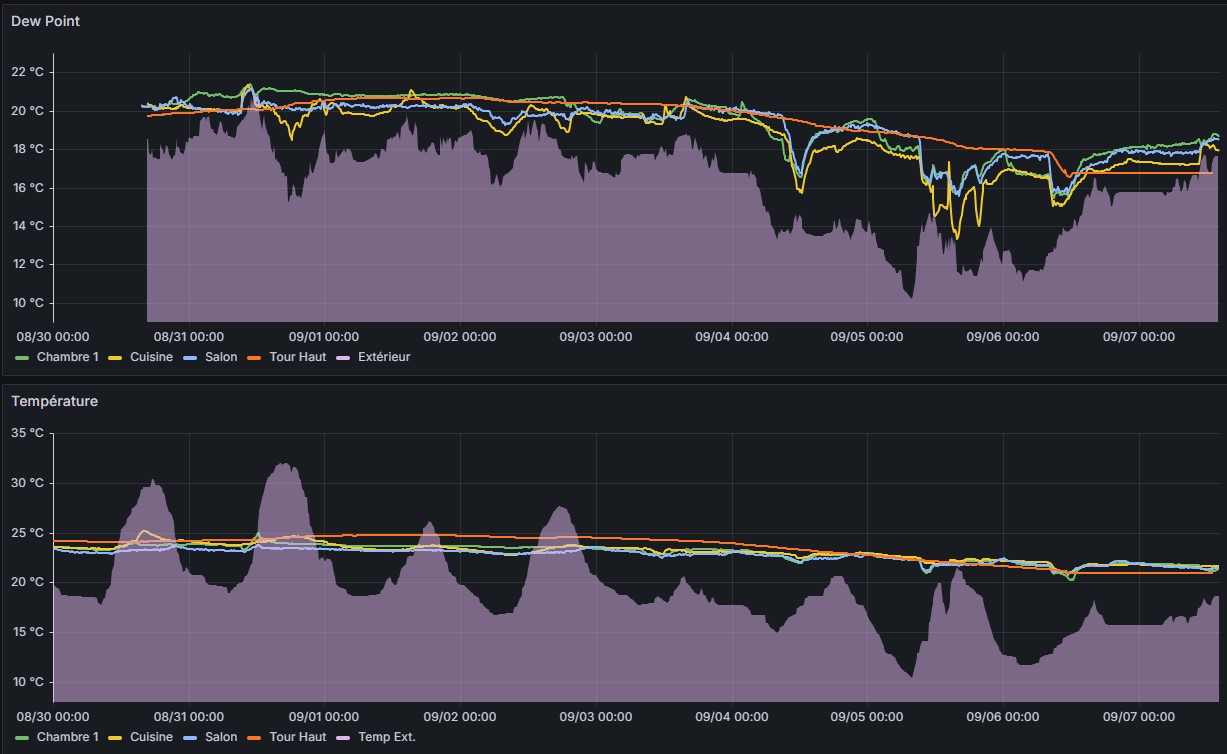The width and height of the screenshot is (1227, 754).
Task: Open the Dew Point panel title
Action: [x=45, y=21]
